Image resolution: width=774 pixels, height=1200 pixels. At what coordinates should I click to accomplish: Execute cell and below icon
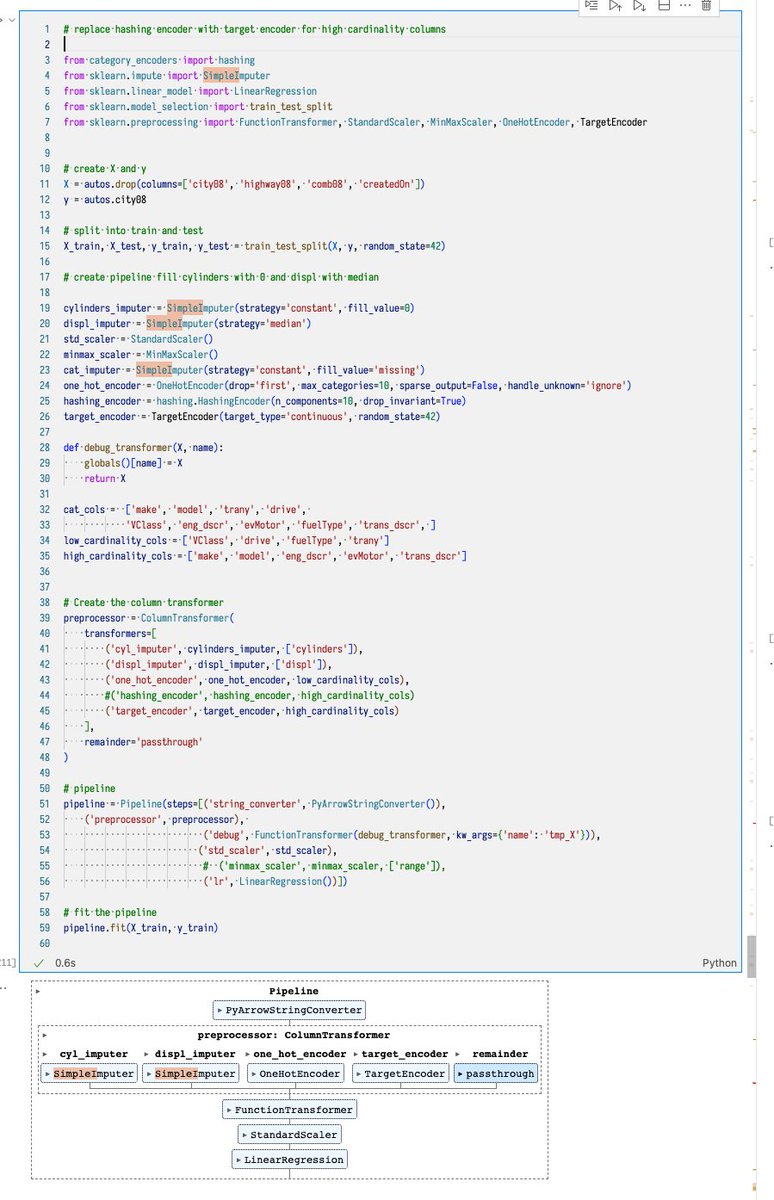(639, 6)
